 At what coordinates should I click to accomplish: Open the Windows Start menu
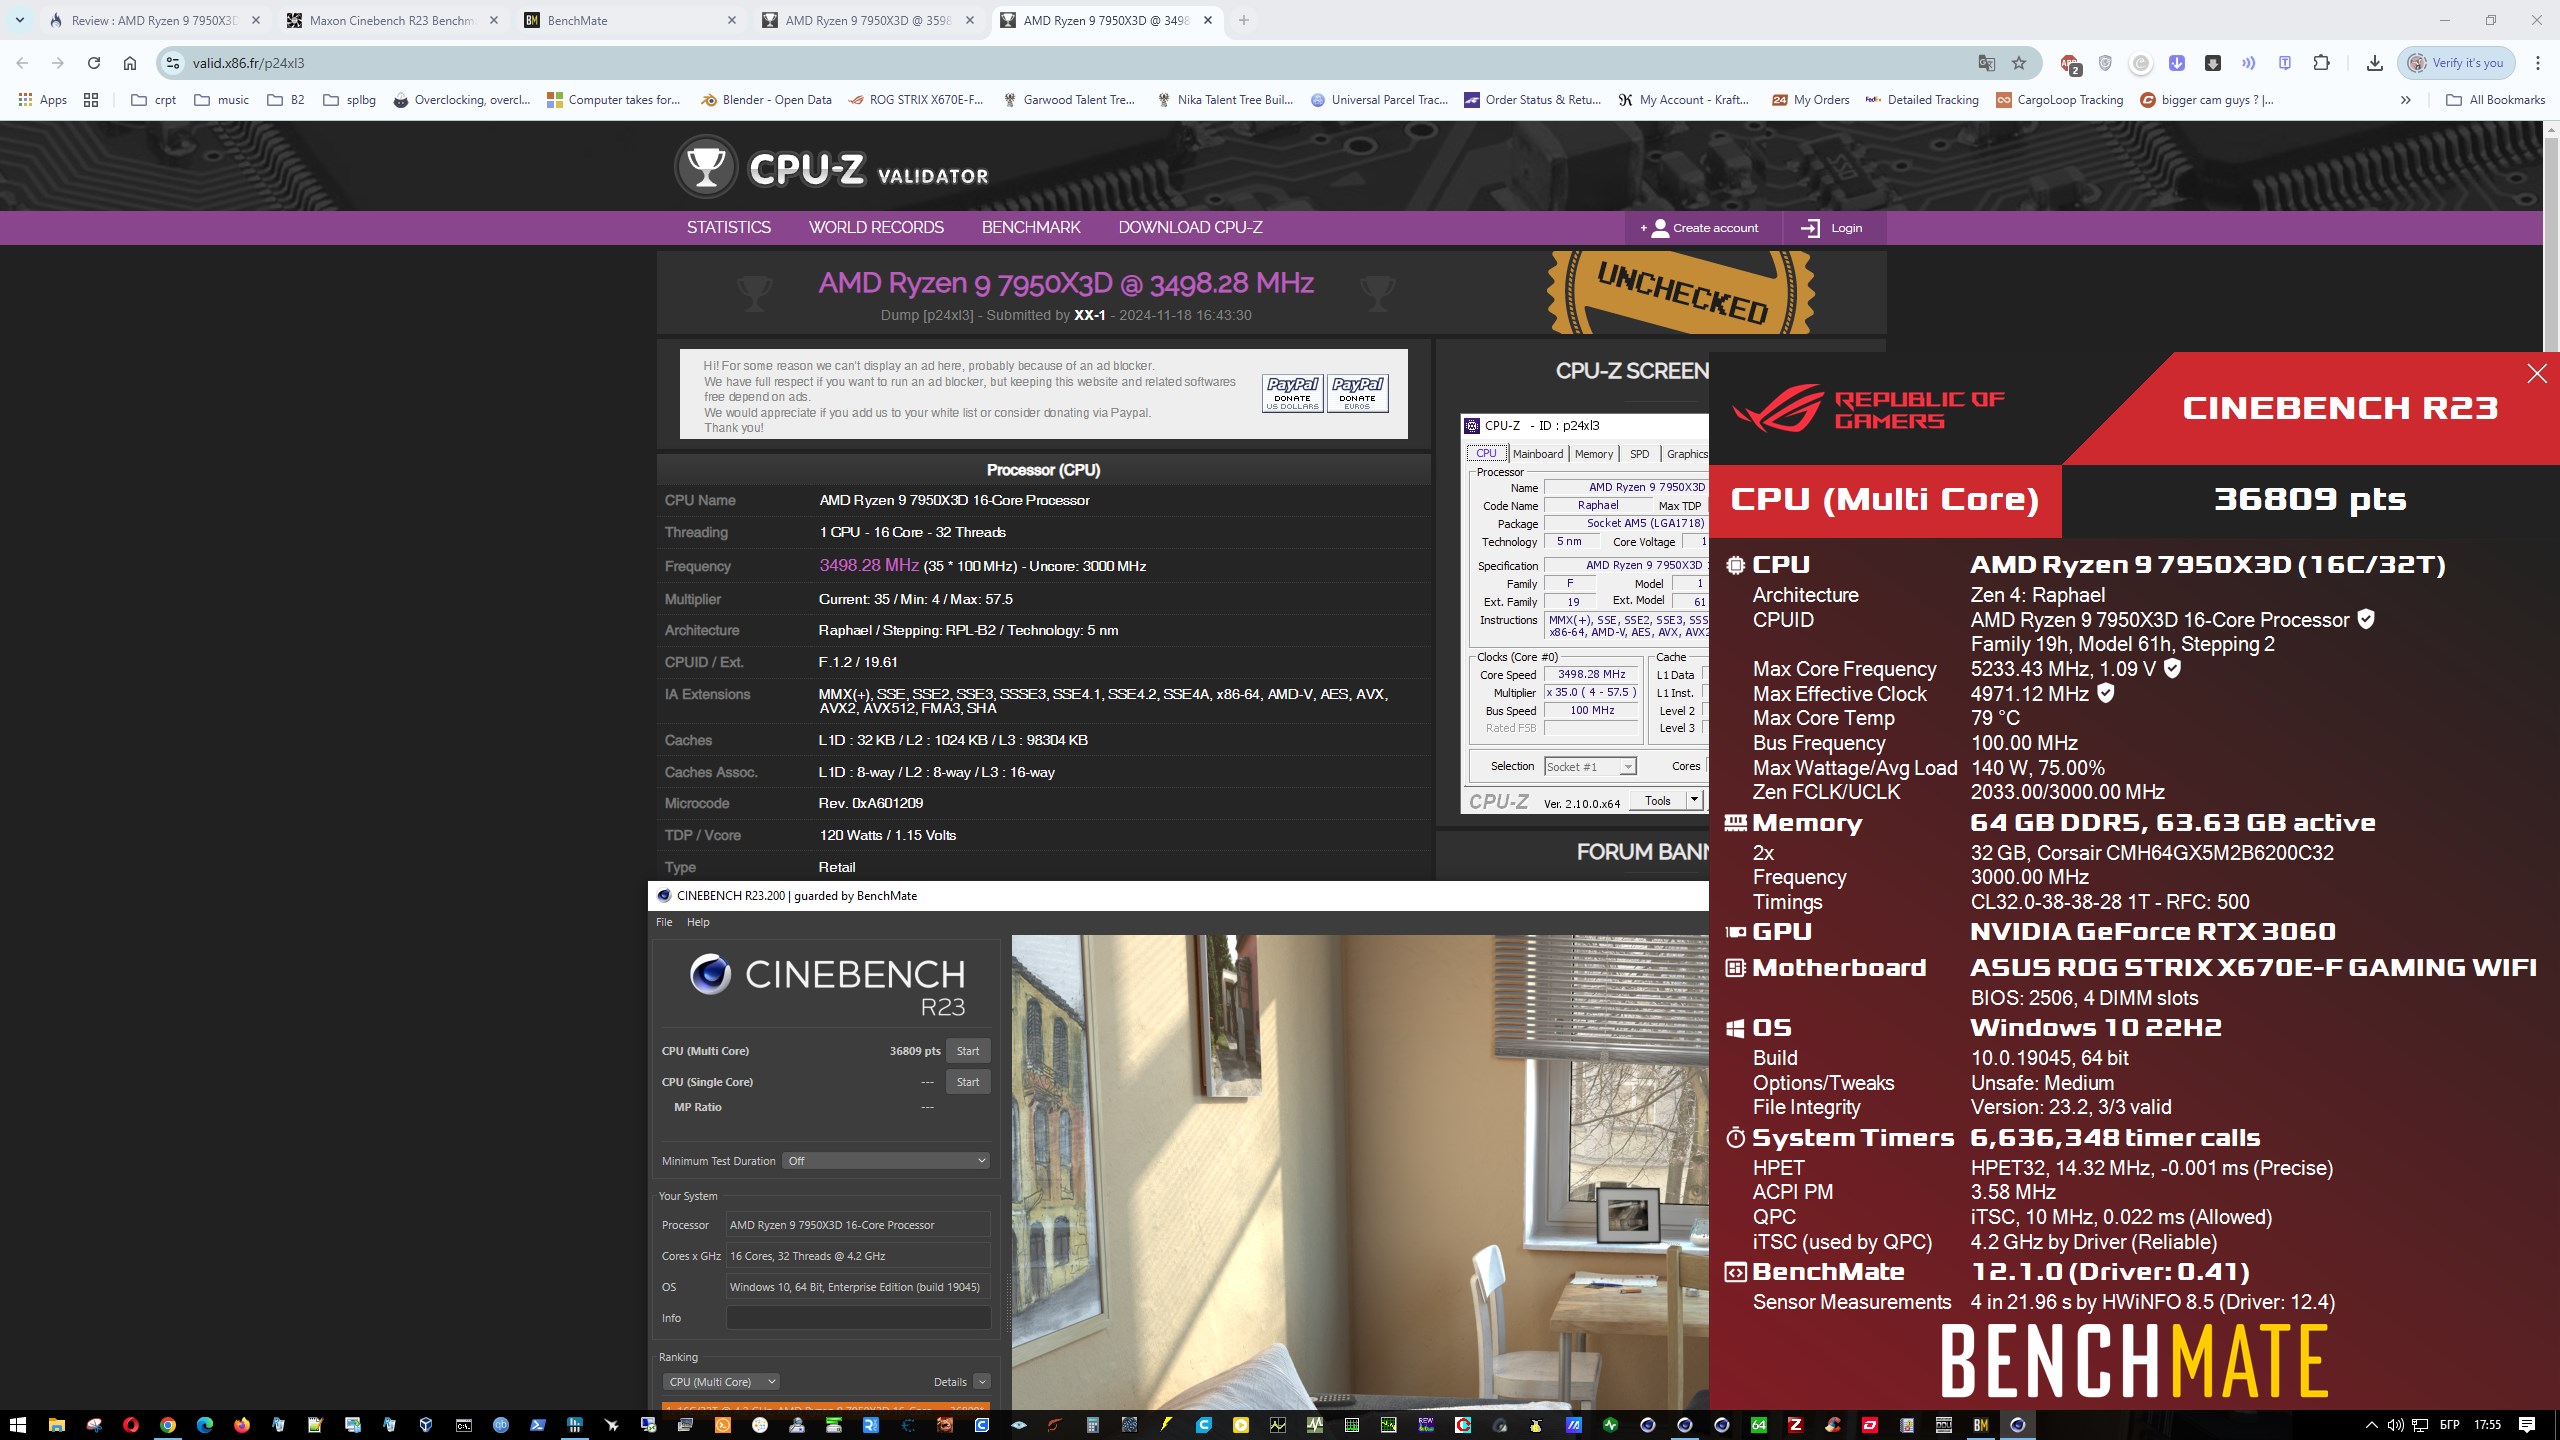coord(18,1425)
